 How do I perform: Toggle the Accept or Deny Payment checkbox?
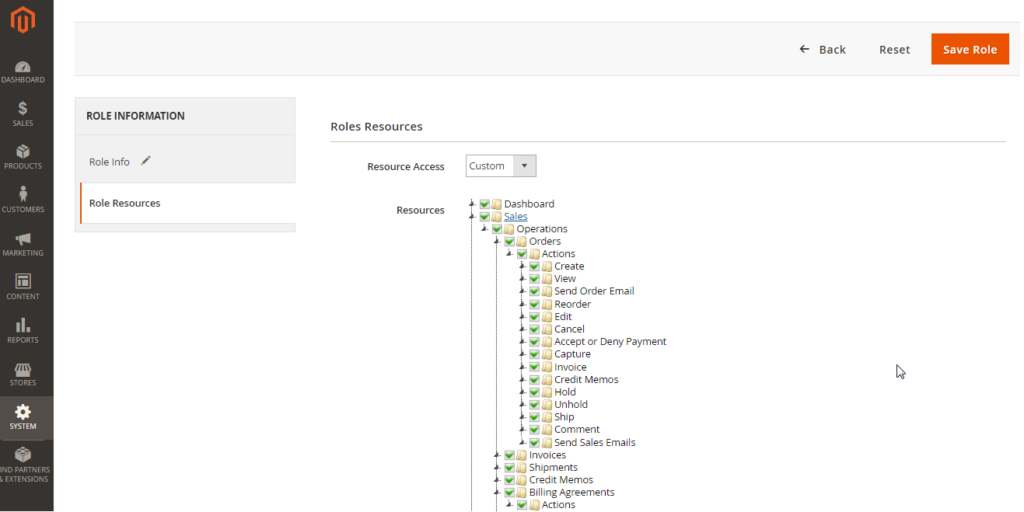pos(534,342)
